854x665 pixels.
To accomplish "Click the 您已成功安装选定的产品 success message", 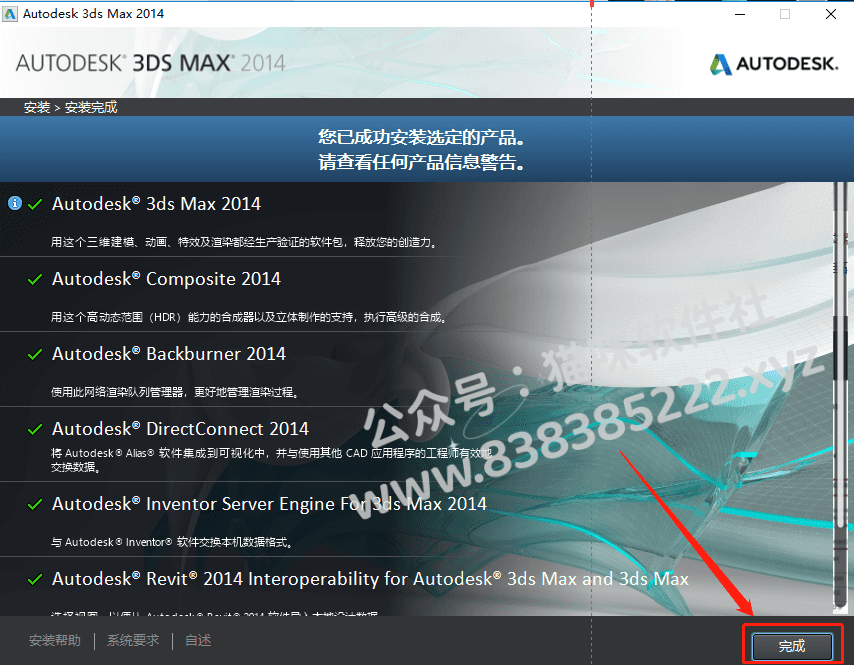I will tap(422, 137).
